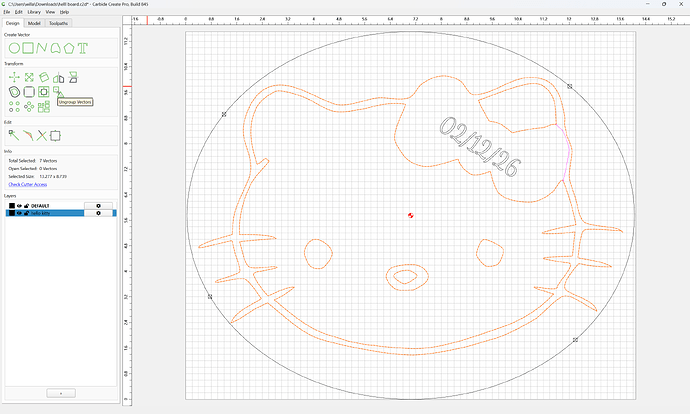Screen dimensions: 690x414
Task: Click the Rotate transform icon
Action: coord(44,77)
